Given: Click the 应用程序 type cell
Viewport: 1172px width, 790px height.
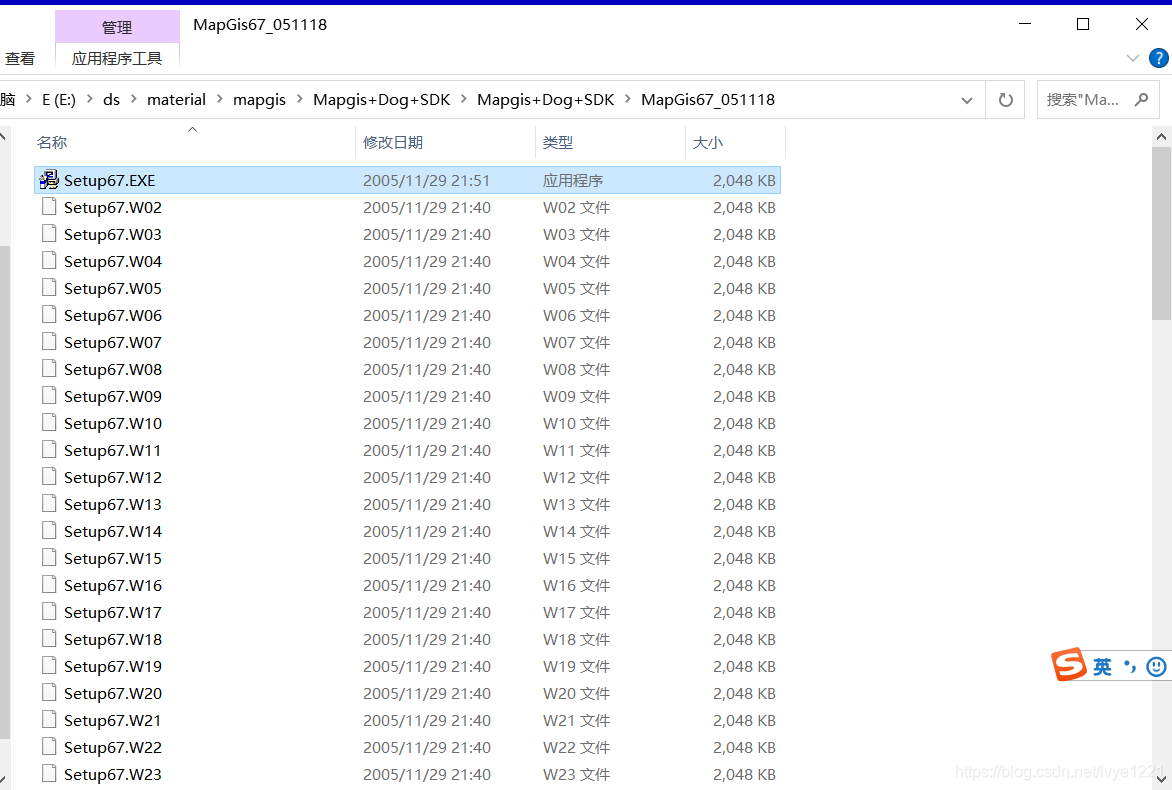Looking at the screenshot, I should (573, 180).
